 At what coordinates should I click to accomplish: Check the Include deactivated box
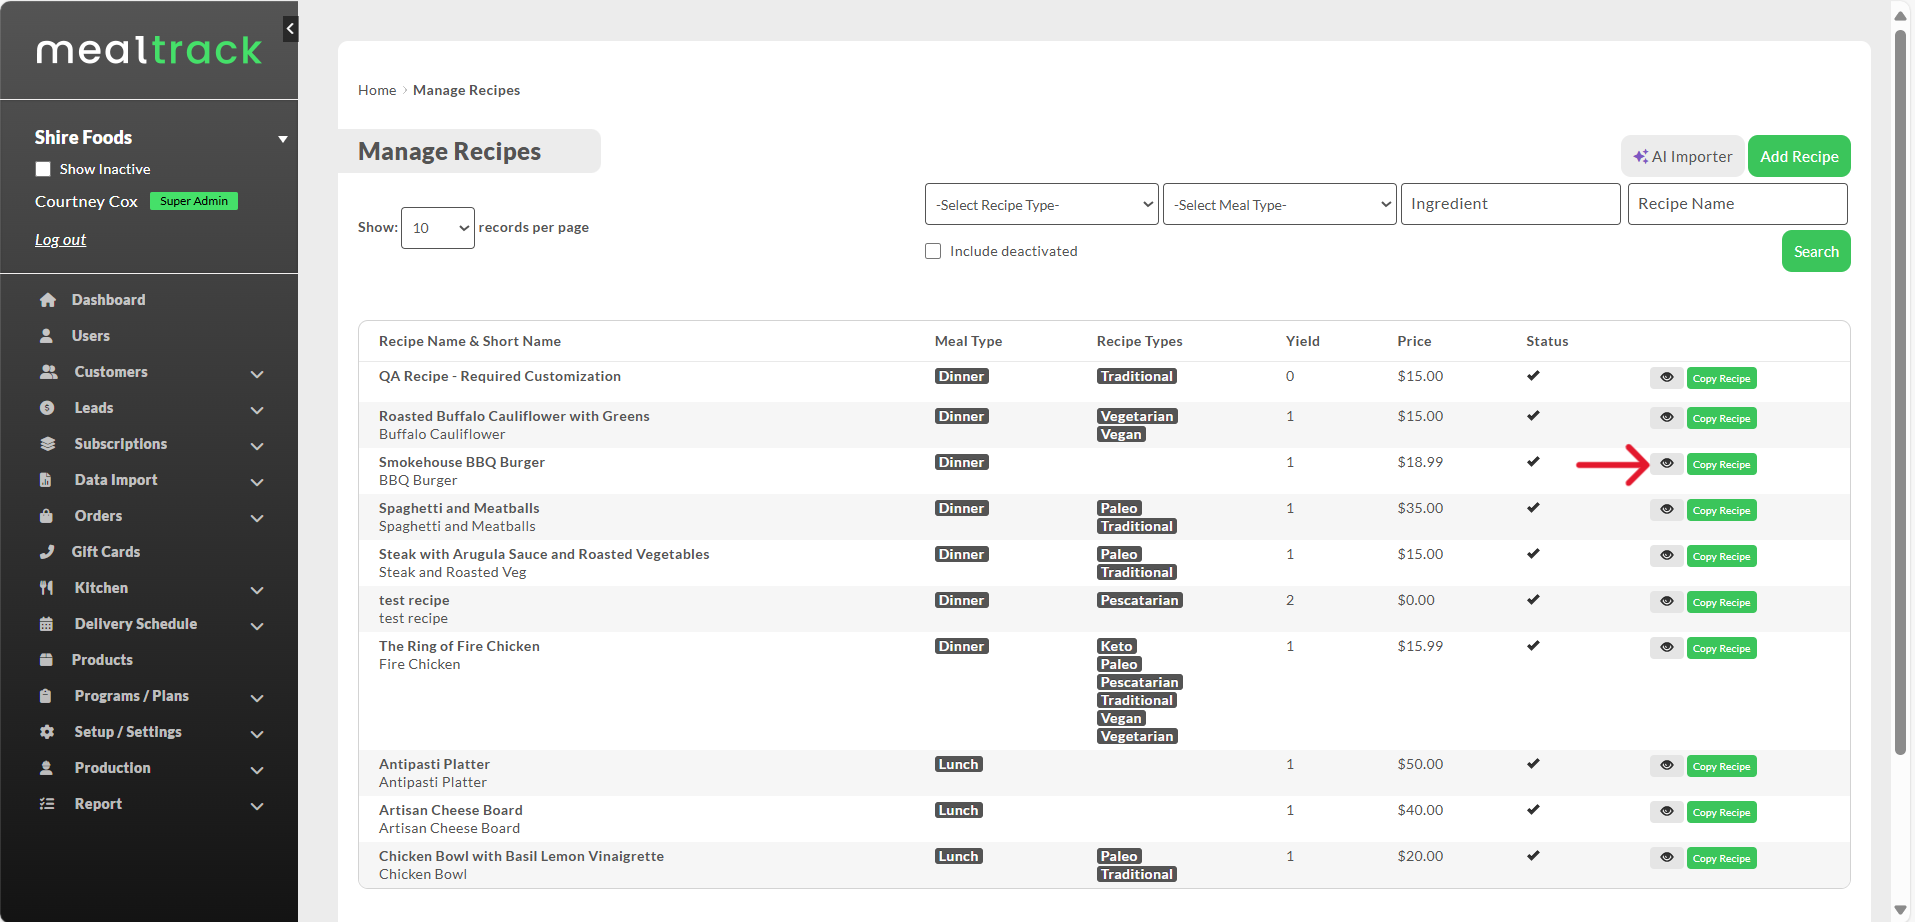coord(933,251)
